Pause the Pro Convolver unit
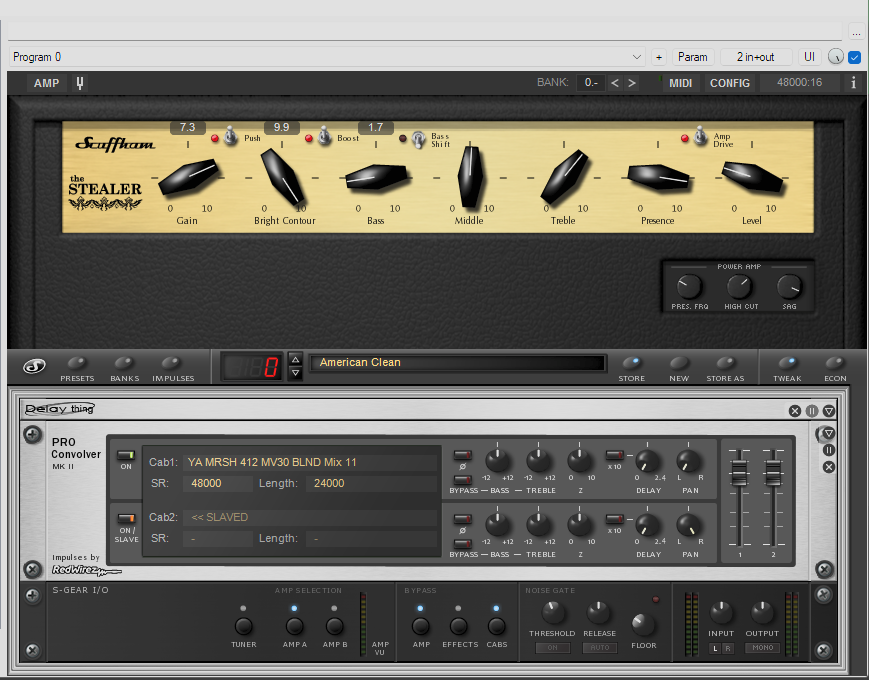This screenshot has height=680, width=869. [x=829, y=450]
